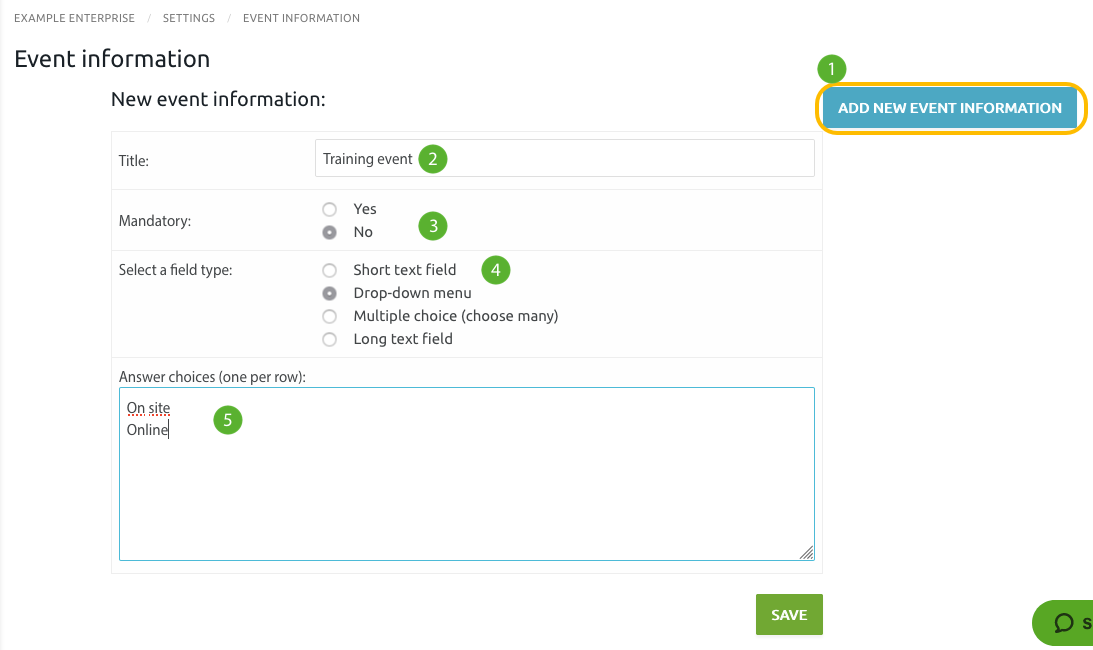Pick Multiple choice (choose many) option
1093x650 pixels.
[x=330, y=316]
